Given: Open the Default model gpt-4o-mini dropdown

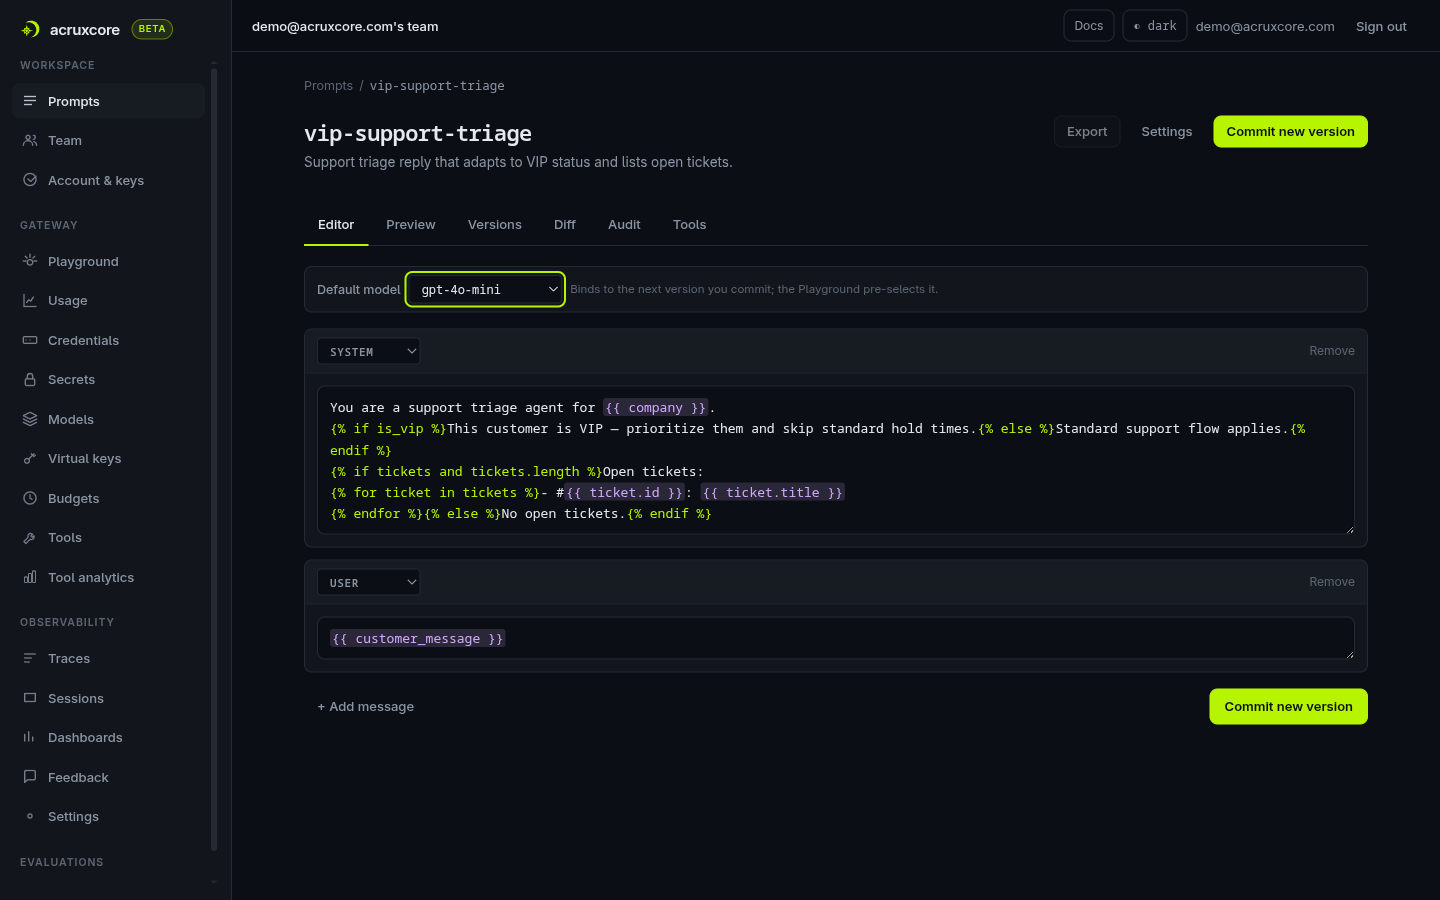Looking at the screenshot, I should click(x=485, y=289).
